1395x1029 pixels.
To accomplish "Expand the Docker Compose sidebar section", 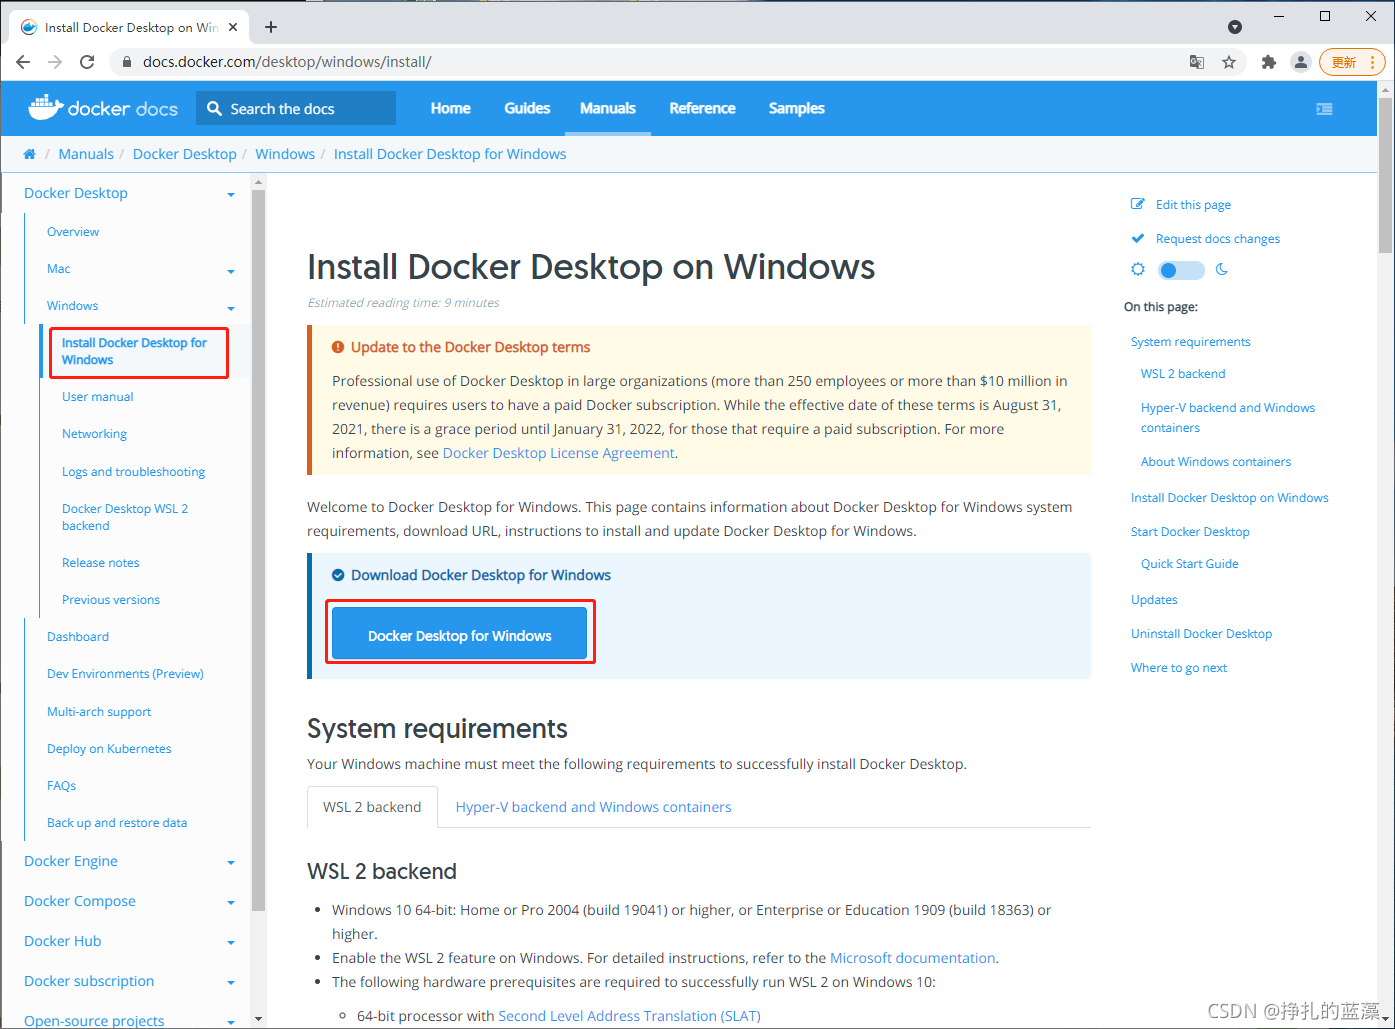I will click(x=231, y=902).
